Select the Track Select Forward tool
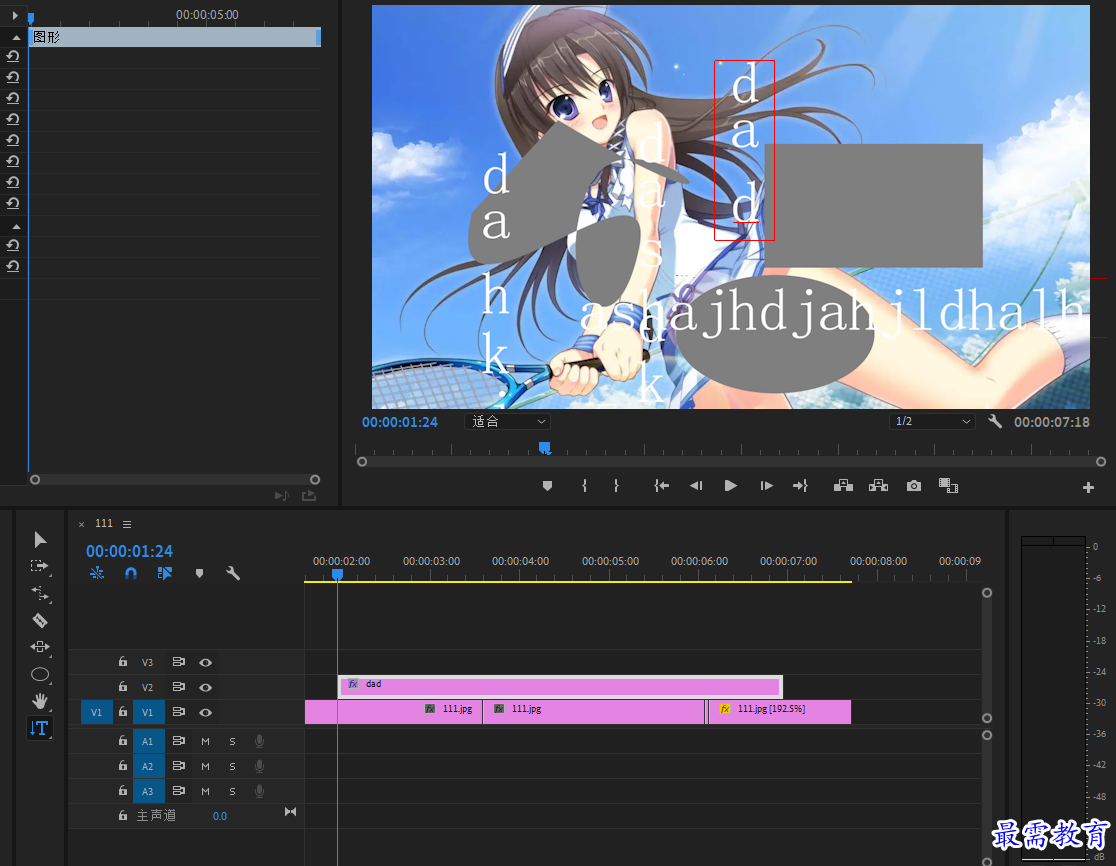 [40, 566]
